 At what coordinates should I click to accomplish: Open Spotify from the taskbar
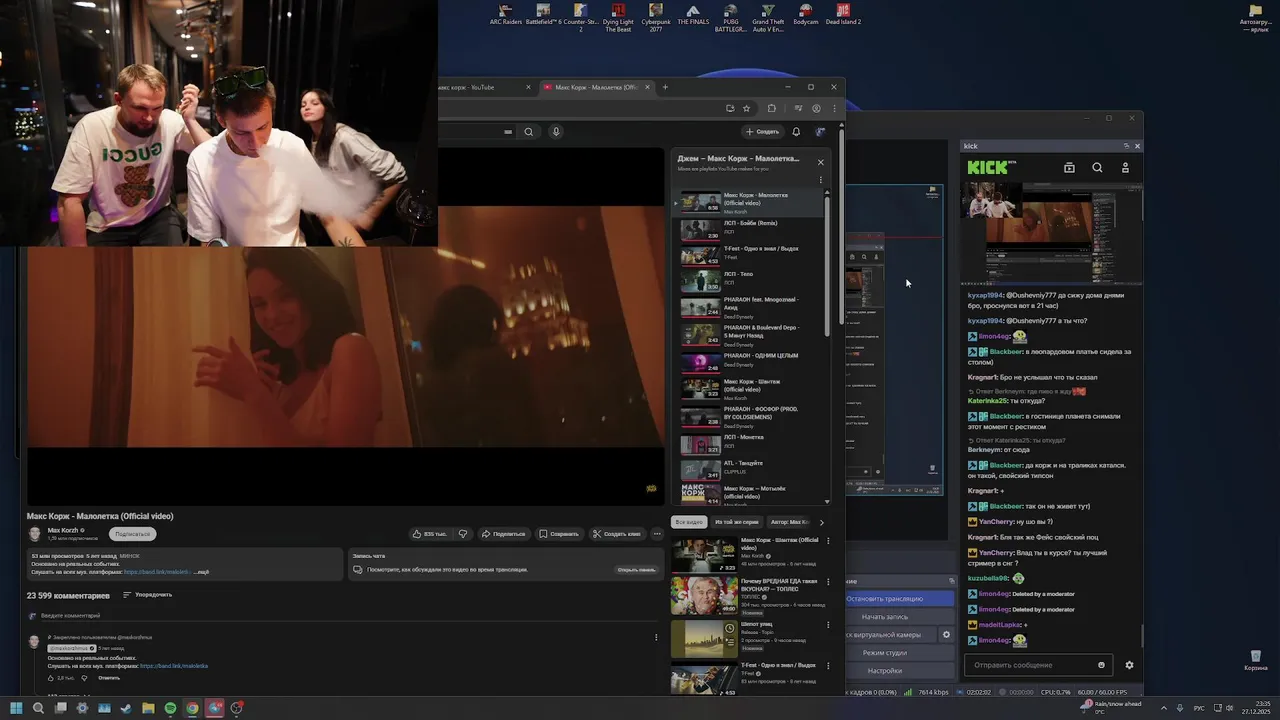pos(170,708)
